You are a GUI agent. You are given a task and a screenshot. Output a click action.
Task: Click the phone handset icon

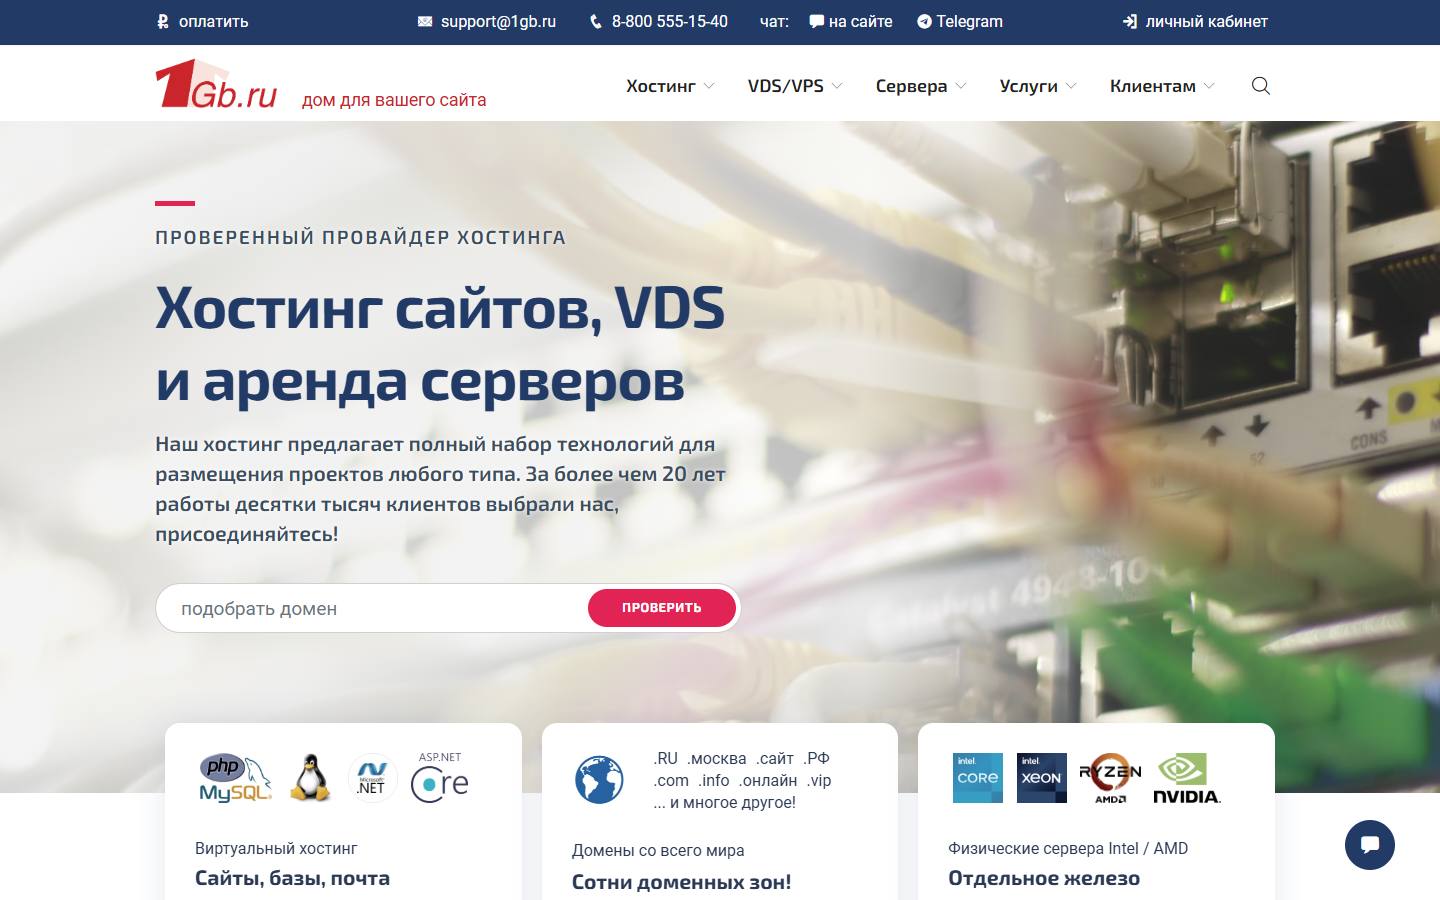coord(597,21)
